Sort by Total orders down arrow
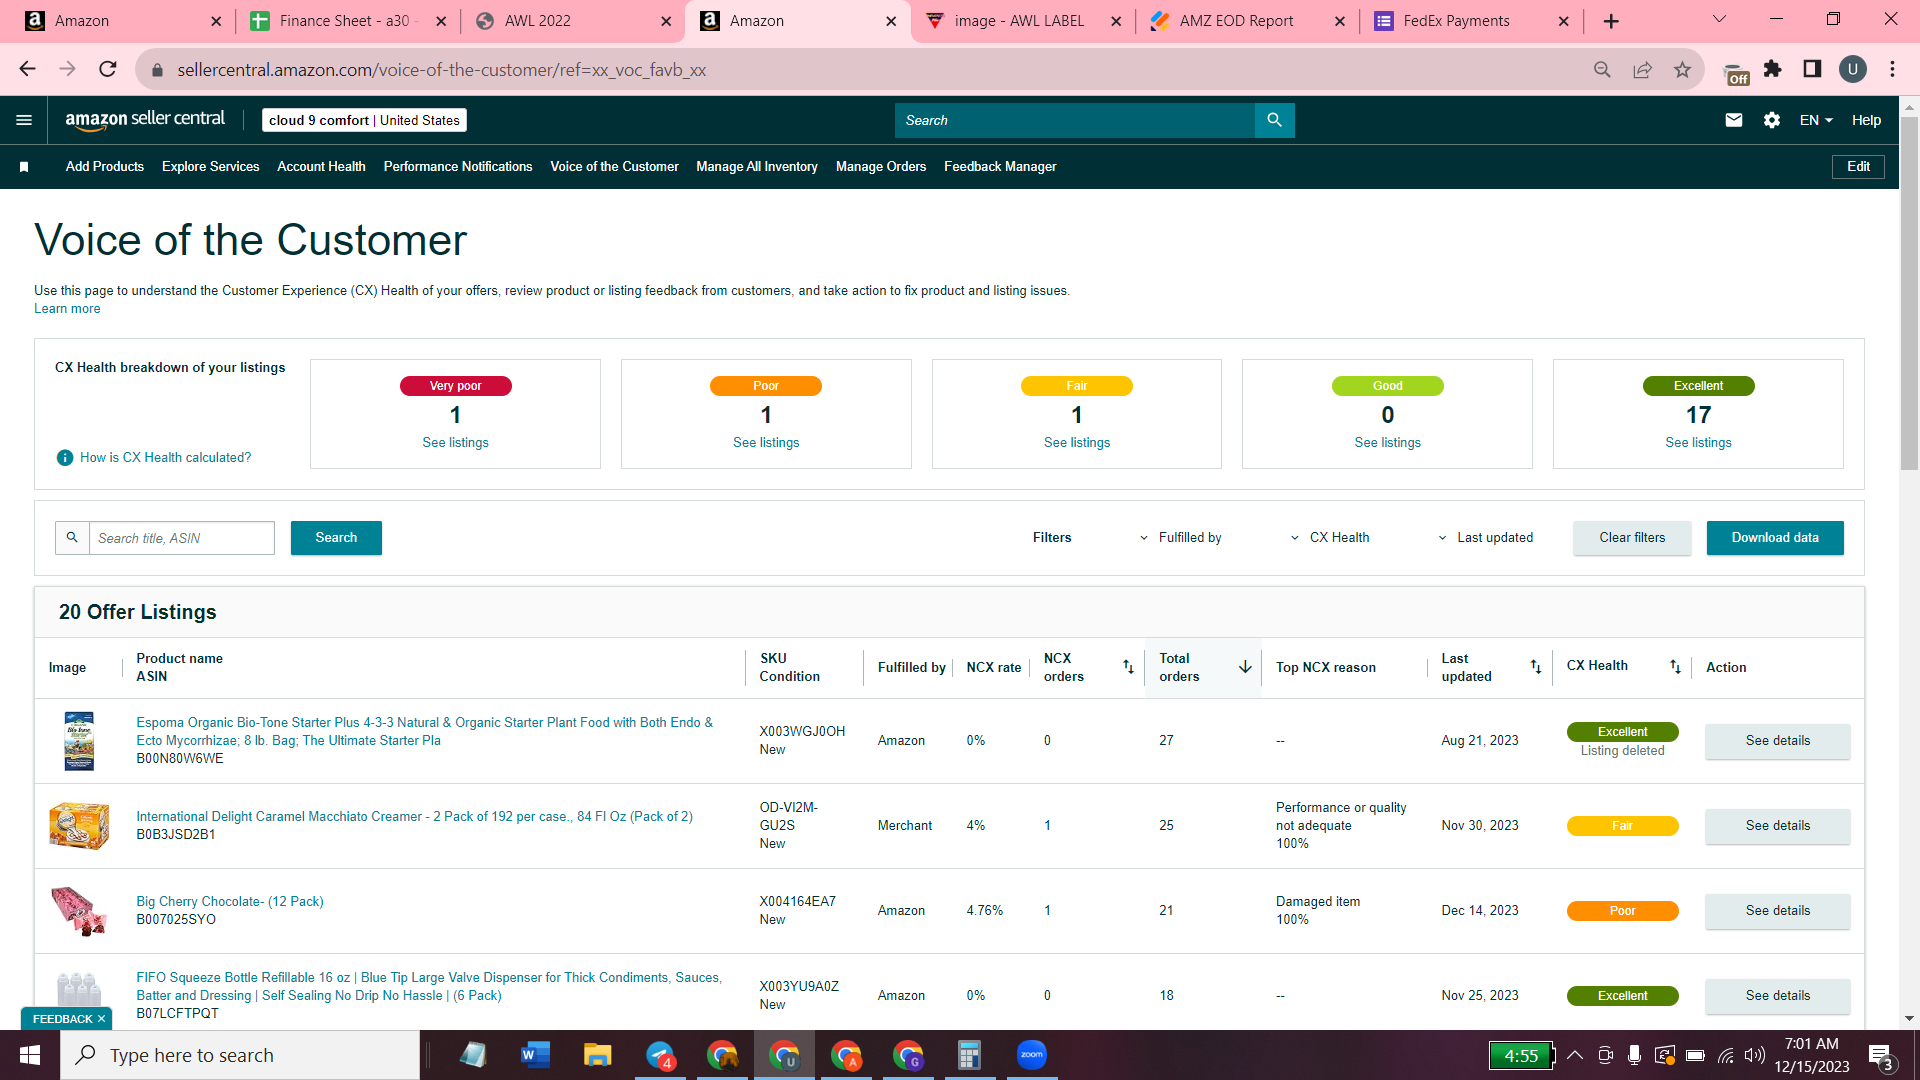 (1245, 667)
